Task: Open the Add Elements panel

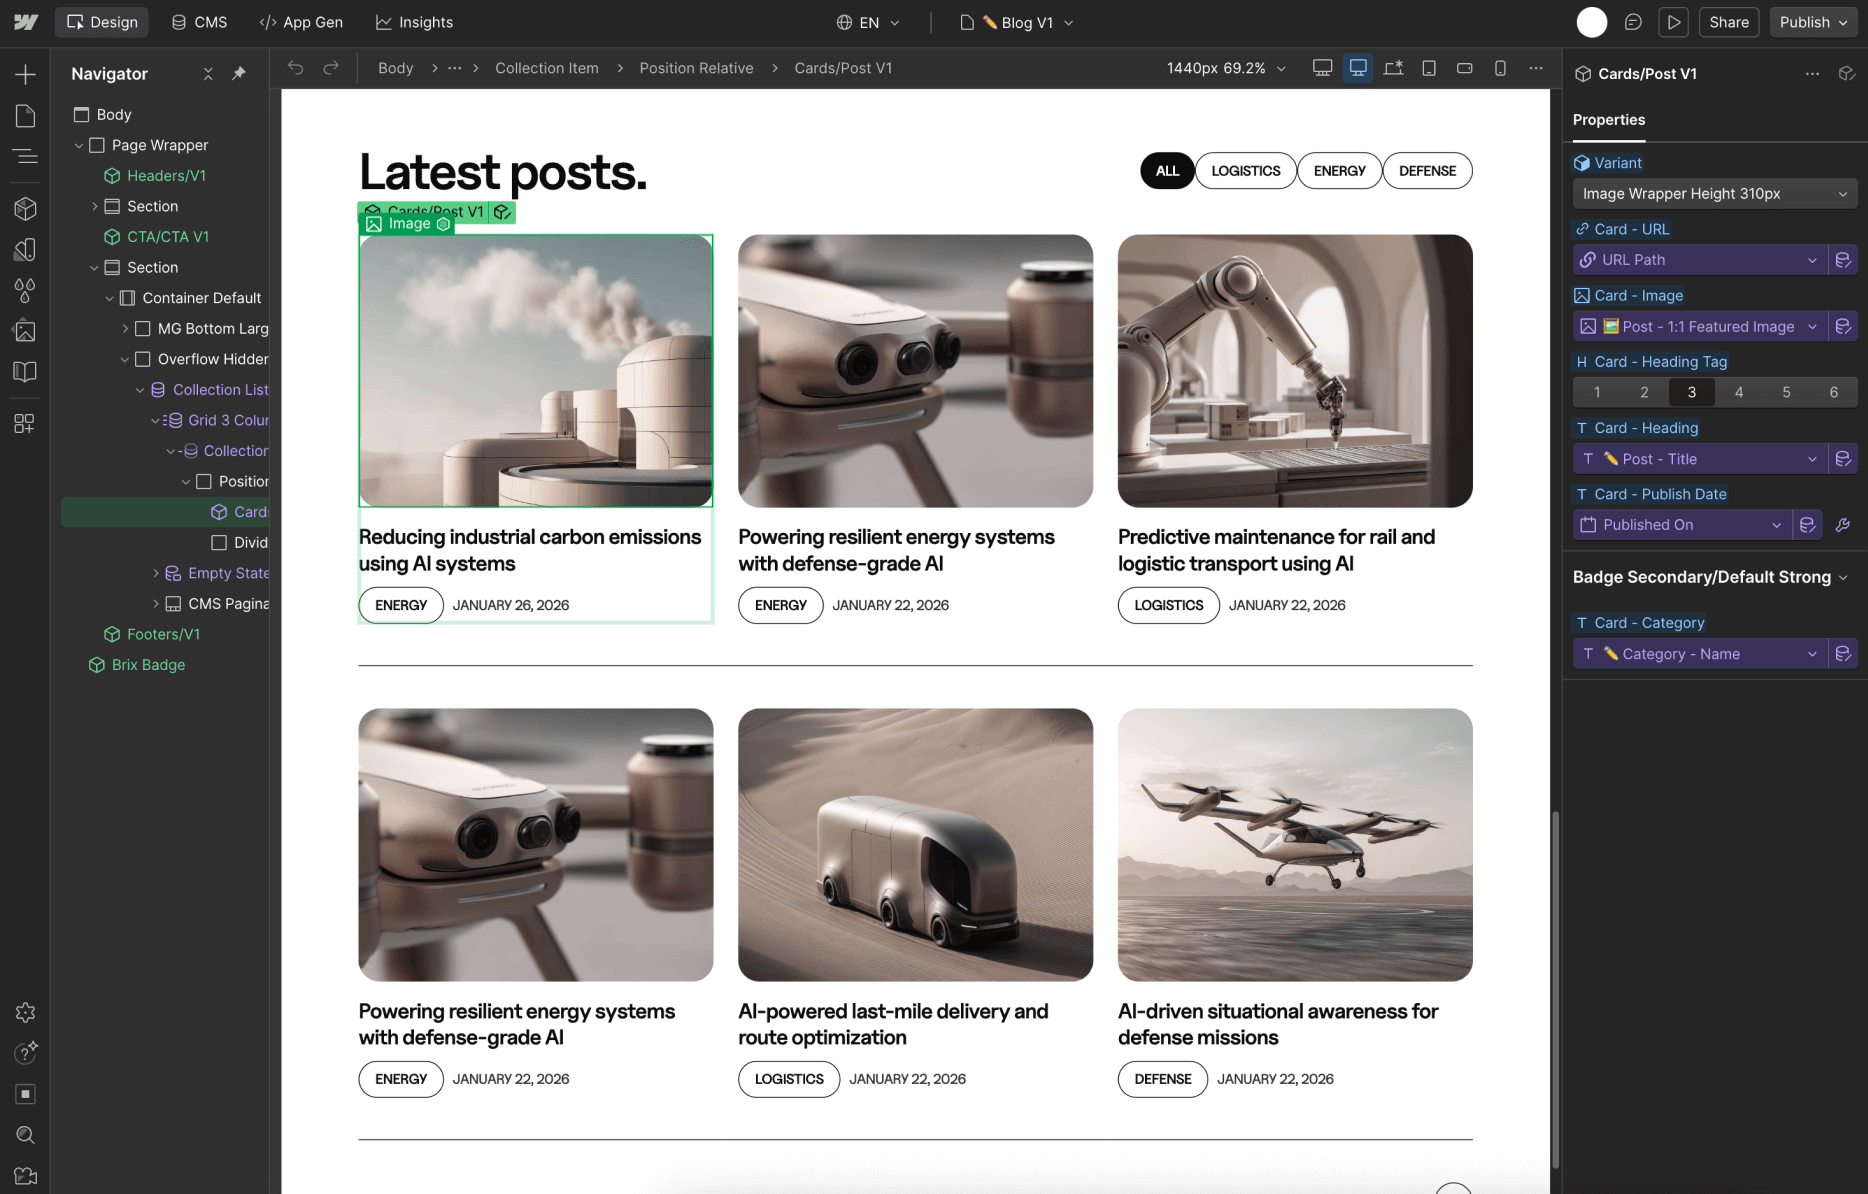Action: point(25,74)
